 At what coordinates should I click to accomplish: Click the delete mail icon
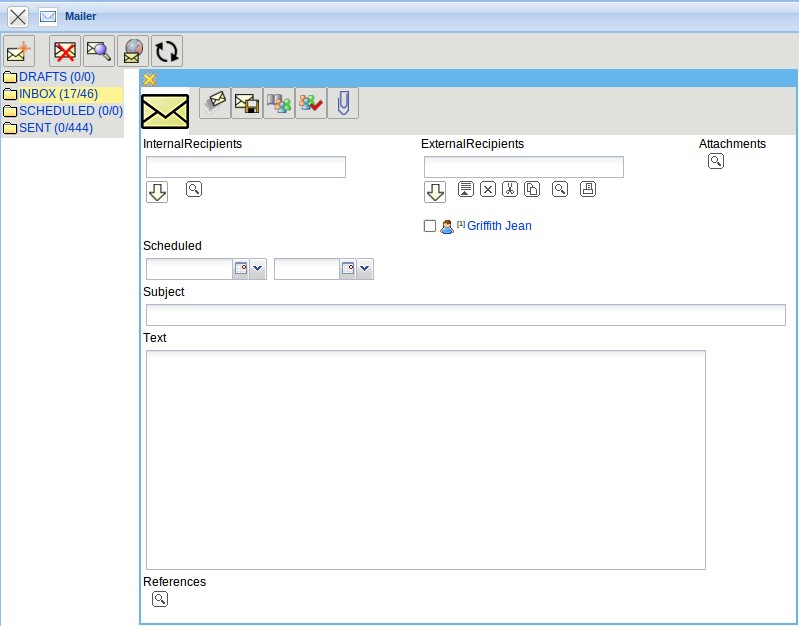coord(66,51)
